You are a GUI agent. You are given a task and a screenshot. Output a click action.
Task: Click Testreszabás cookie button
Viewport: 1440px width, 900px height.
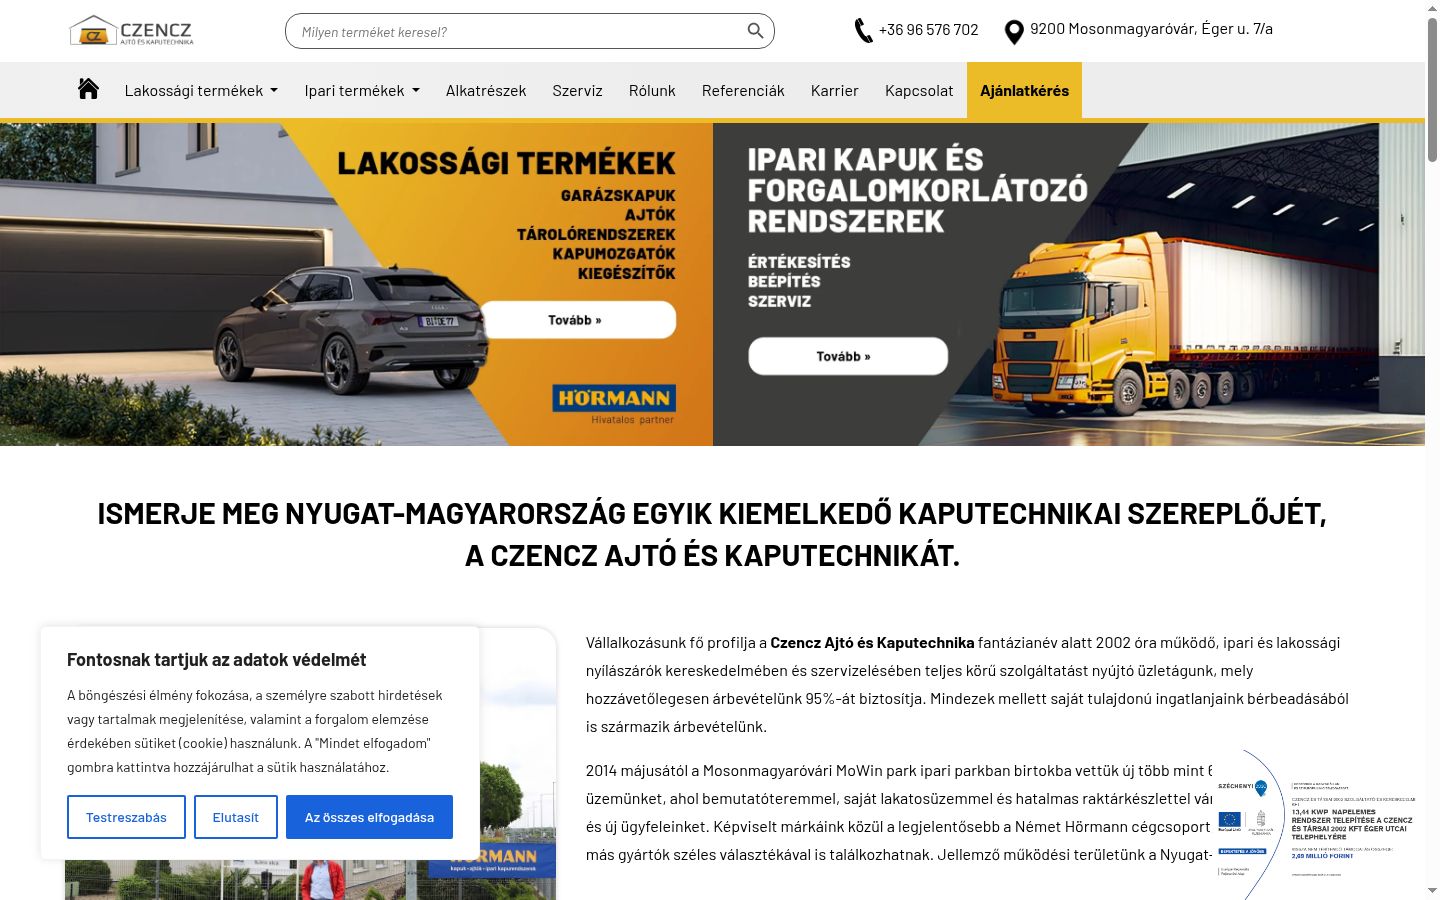coord(126,817)
